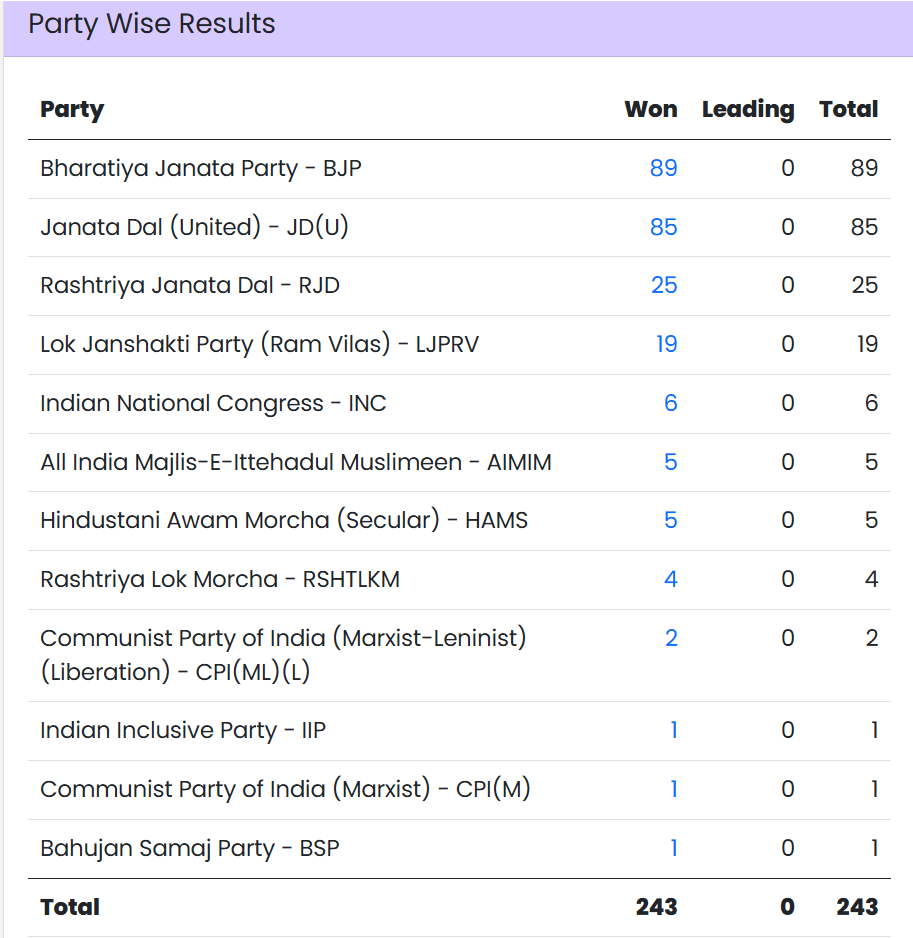This screenshot has height=938, width=913.
Task: Click the Party Wise Results heading
Action: coord(152,25)
